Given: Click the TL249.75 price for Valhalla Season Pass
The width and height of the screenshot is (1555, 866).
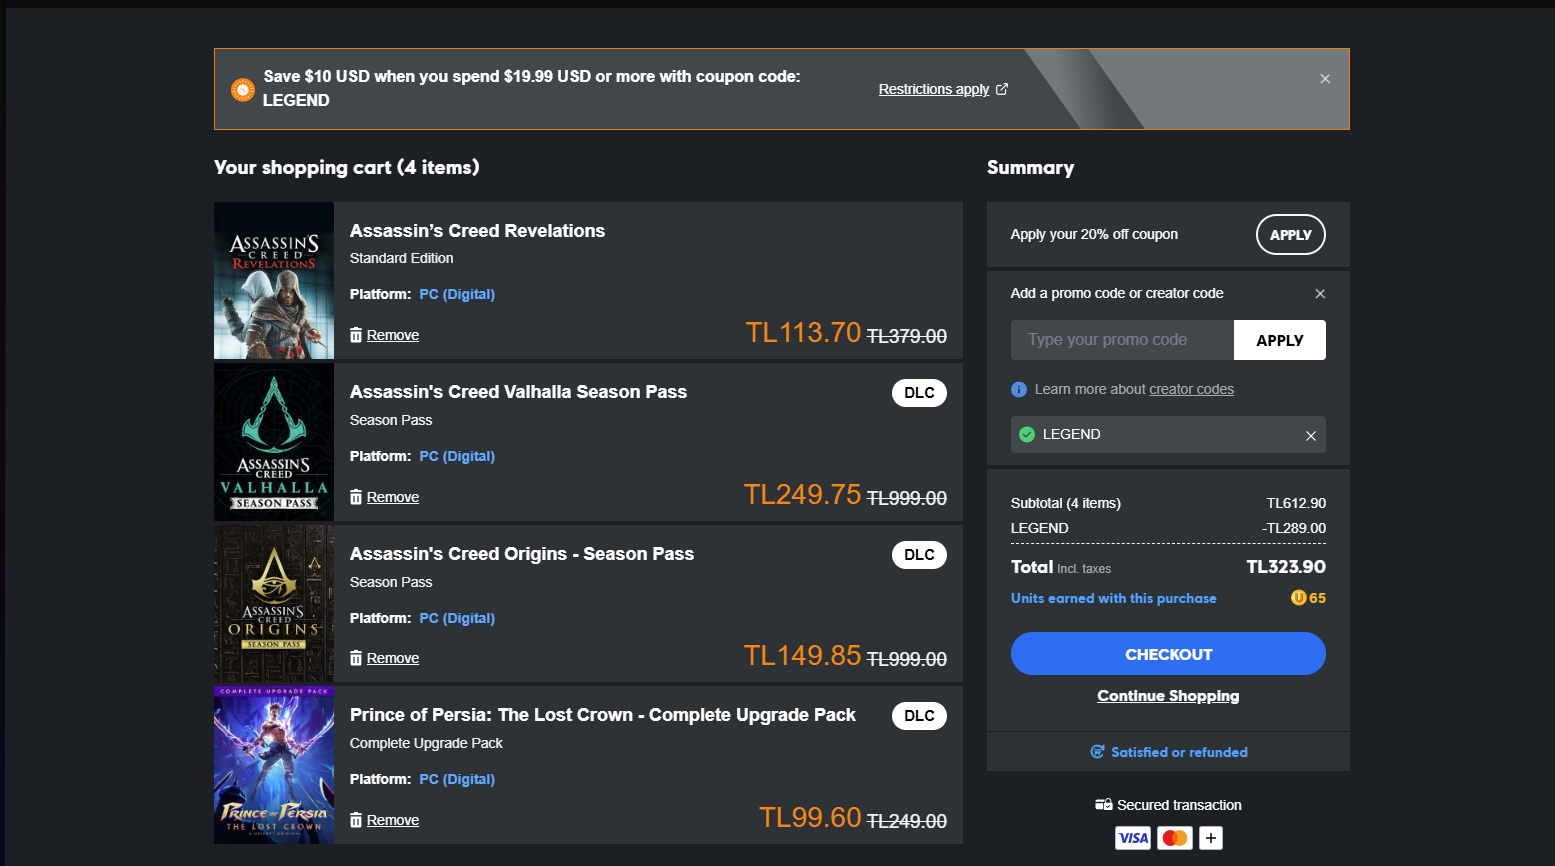Looking at the screenshot, I should (802, 495).
